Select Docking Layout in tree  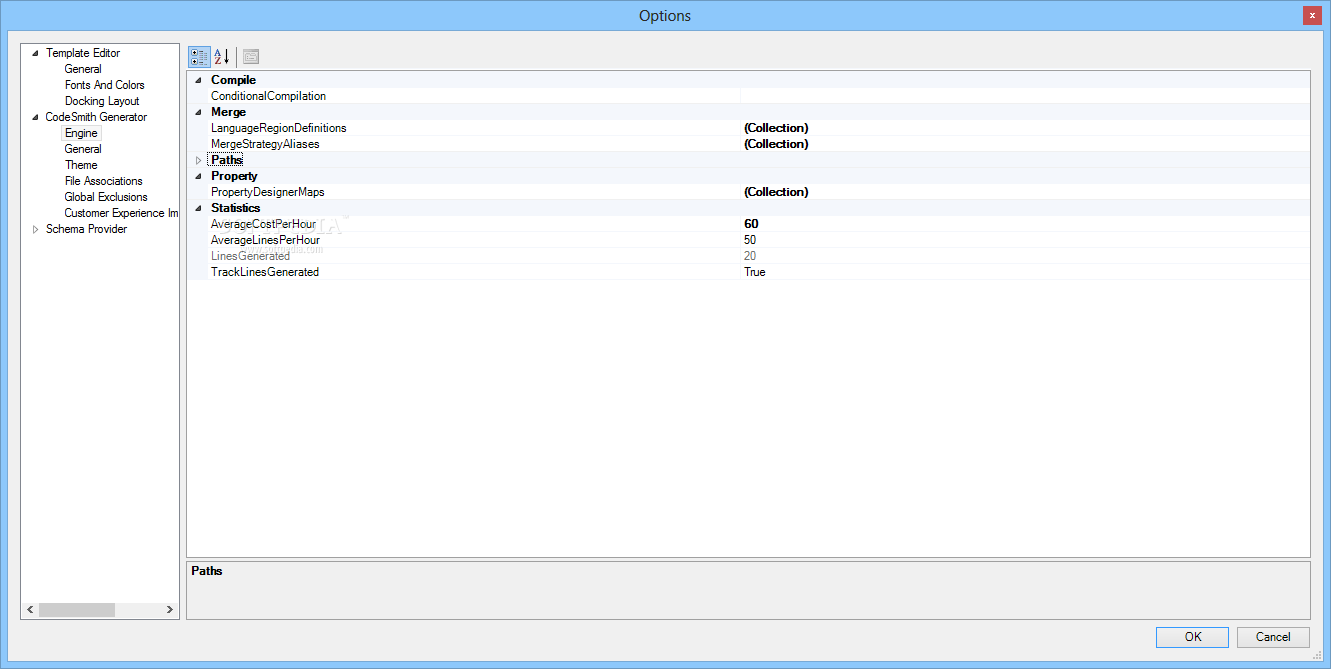point(102,101)
